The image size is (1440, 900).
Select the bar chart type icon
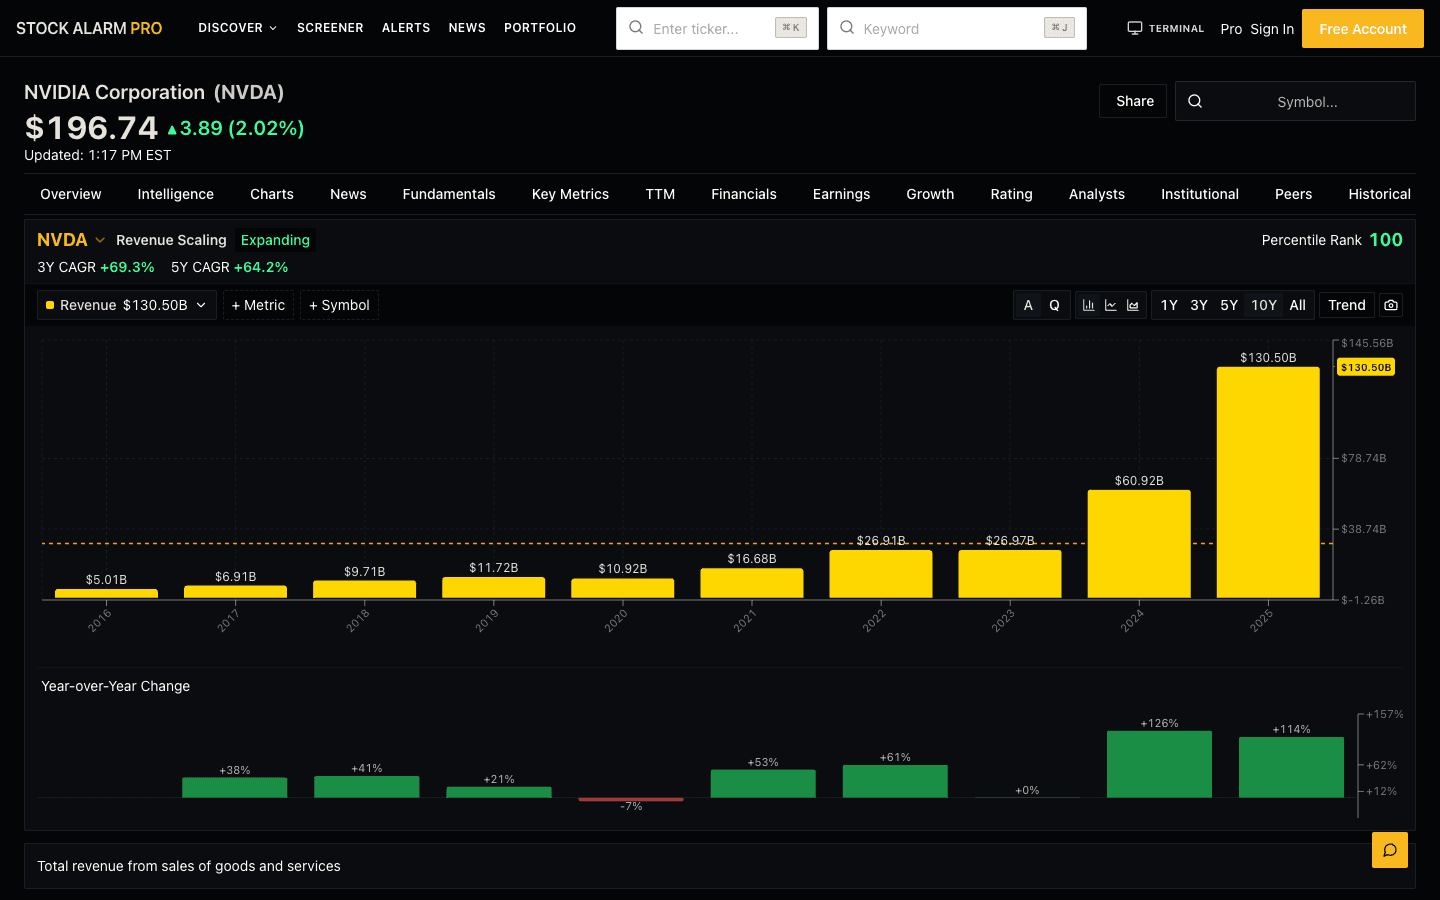tap(1088, 305)
